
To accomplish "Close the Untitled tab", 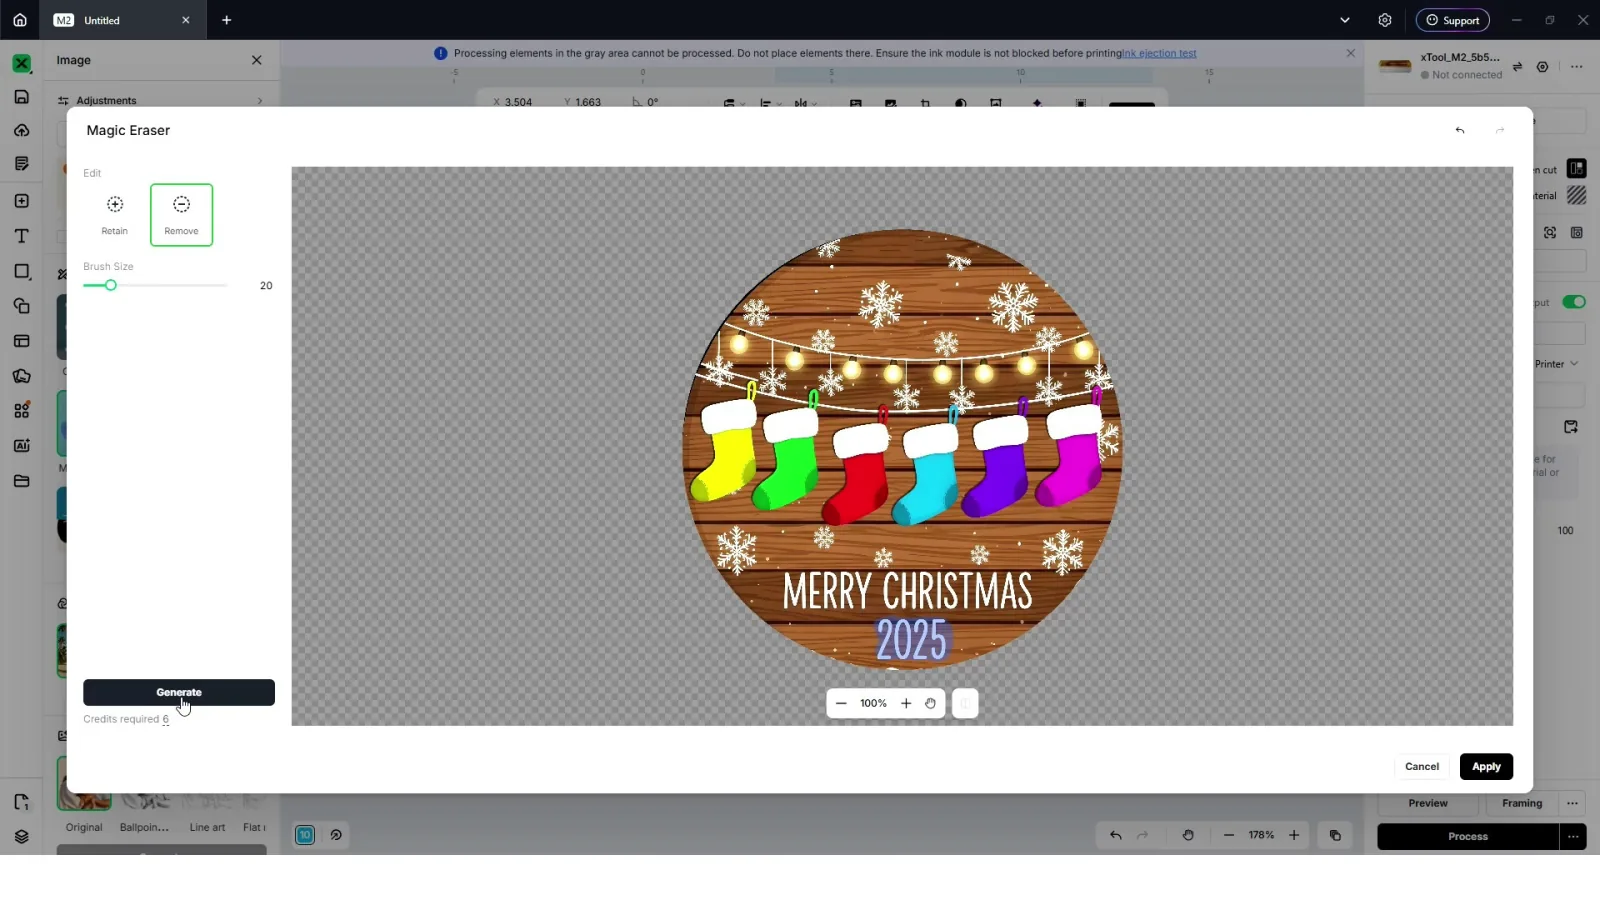I will point(186,20).
